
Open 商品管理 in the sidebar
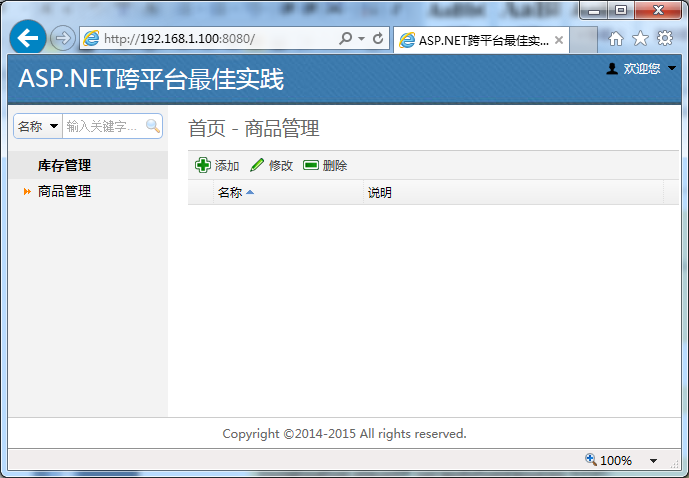(64, 191)
